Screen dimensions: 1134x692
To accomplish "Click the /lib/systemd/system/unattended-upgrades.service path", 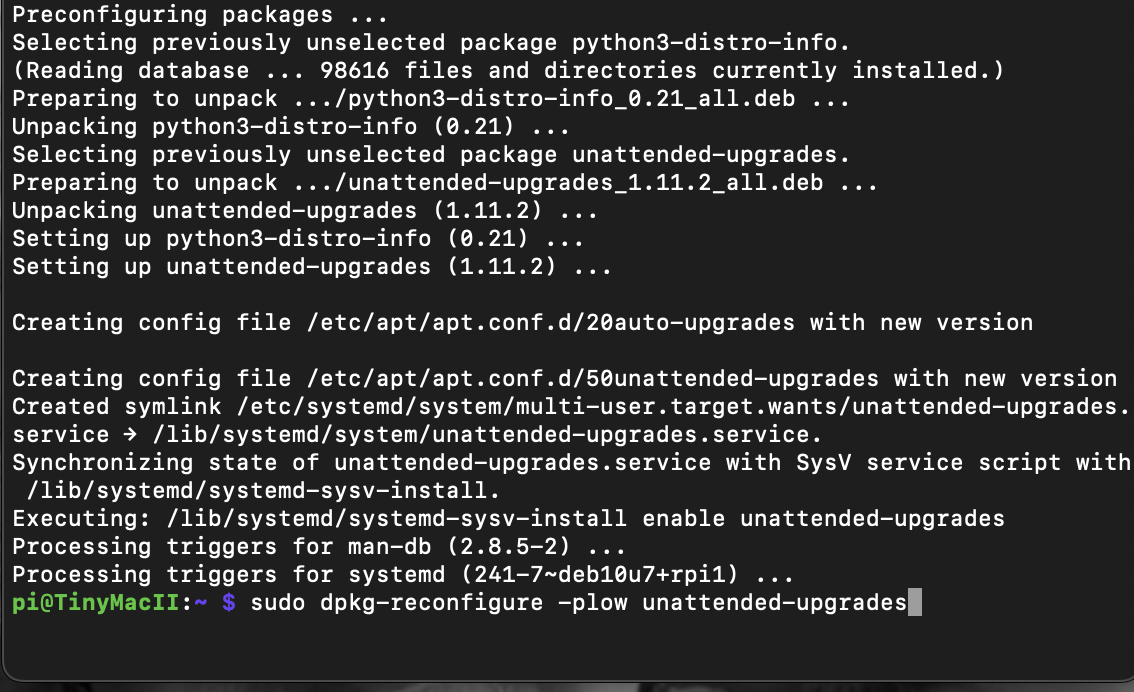I will pos(487,435).
